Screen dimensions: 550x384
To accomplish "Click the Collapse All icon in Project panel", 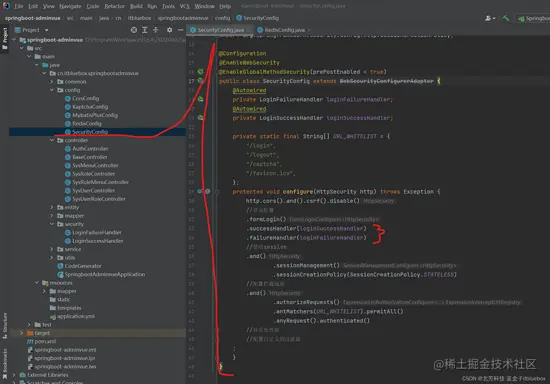I will pyautogui.click(x=155, y=30).
